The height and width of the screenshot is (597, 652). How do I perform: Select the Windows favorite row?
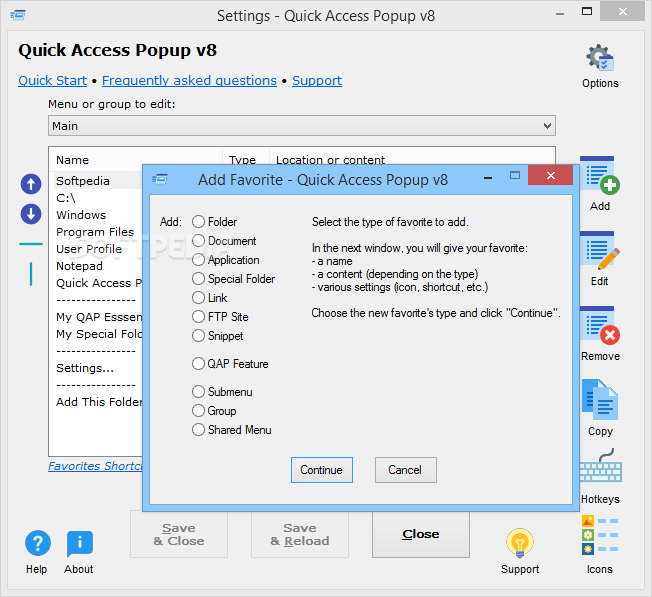click(96, 215)
